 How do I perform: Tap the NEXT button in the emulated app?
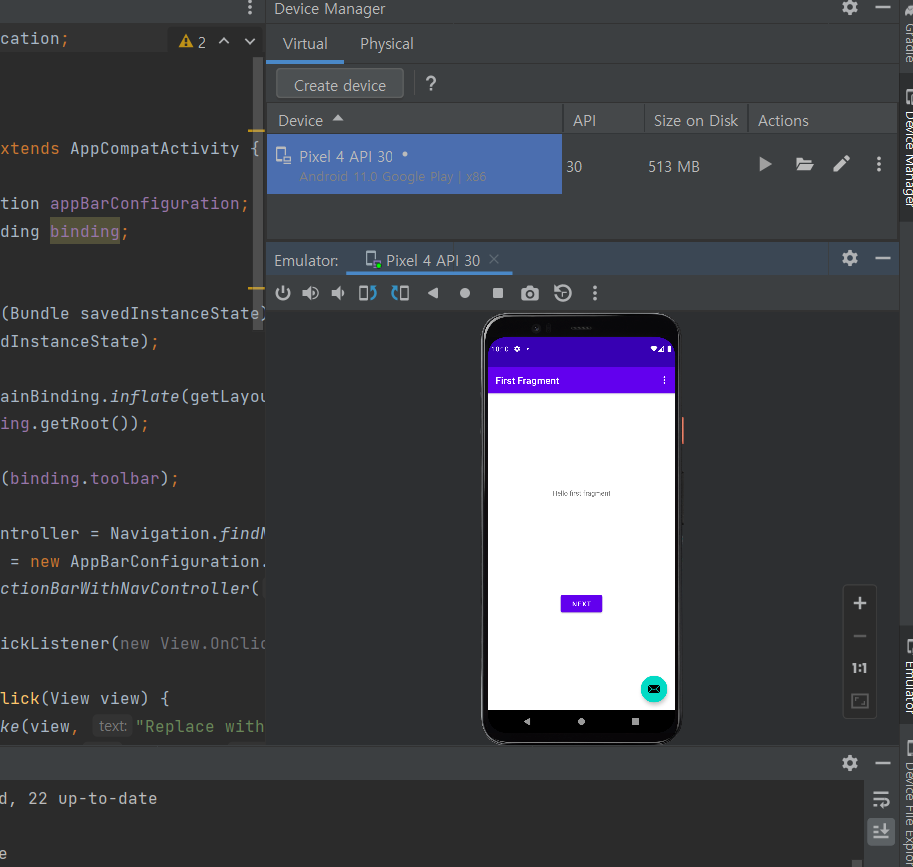[x=581, y=603]
